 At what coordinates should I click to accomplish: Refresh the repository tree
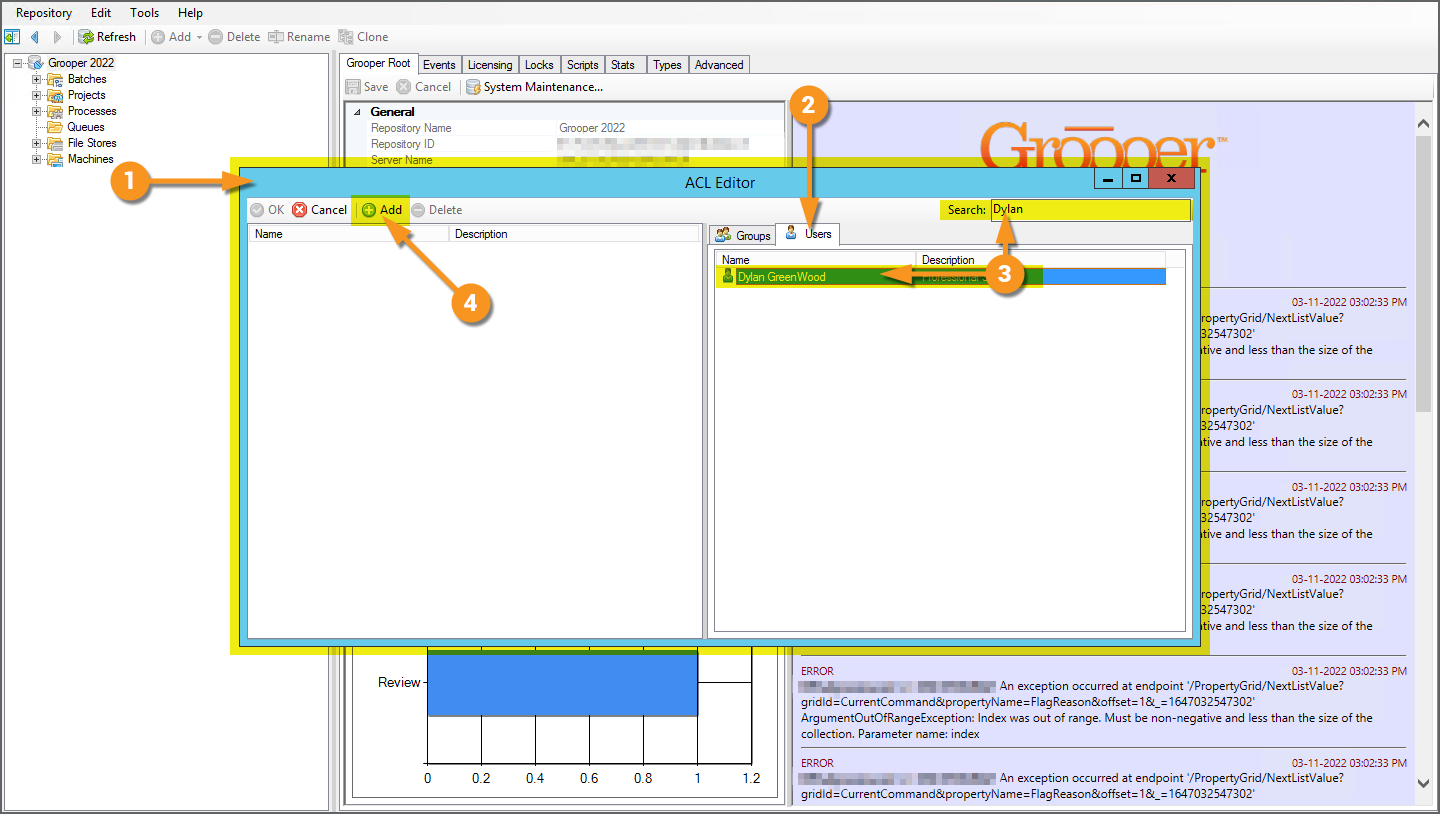click(x=107, y=37)
